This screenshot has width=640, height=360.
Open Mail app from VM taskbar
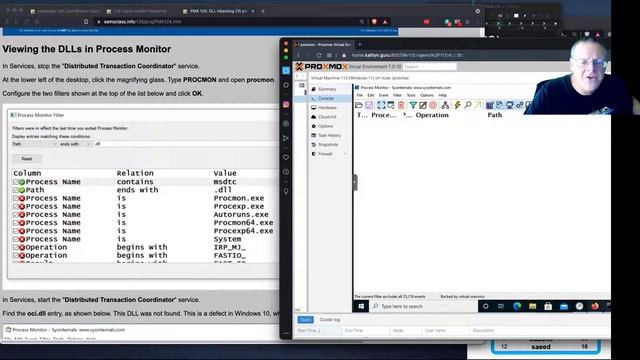(x=564, y=306)
